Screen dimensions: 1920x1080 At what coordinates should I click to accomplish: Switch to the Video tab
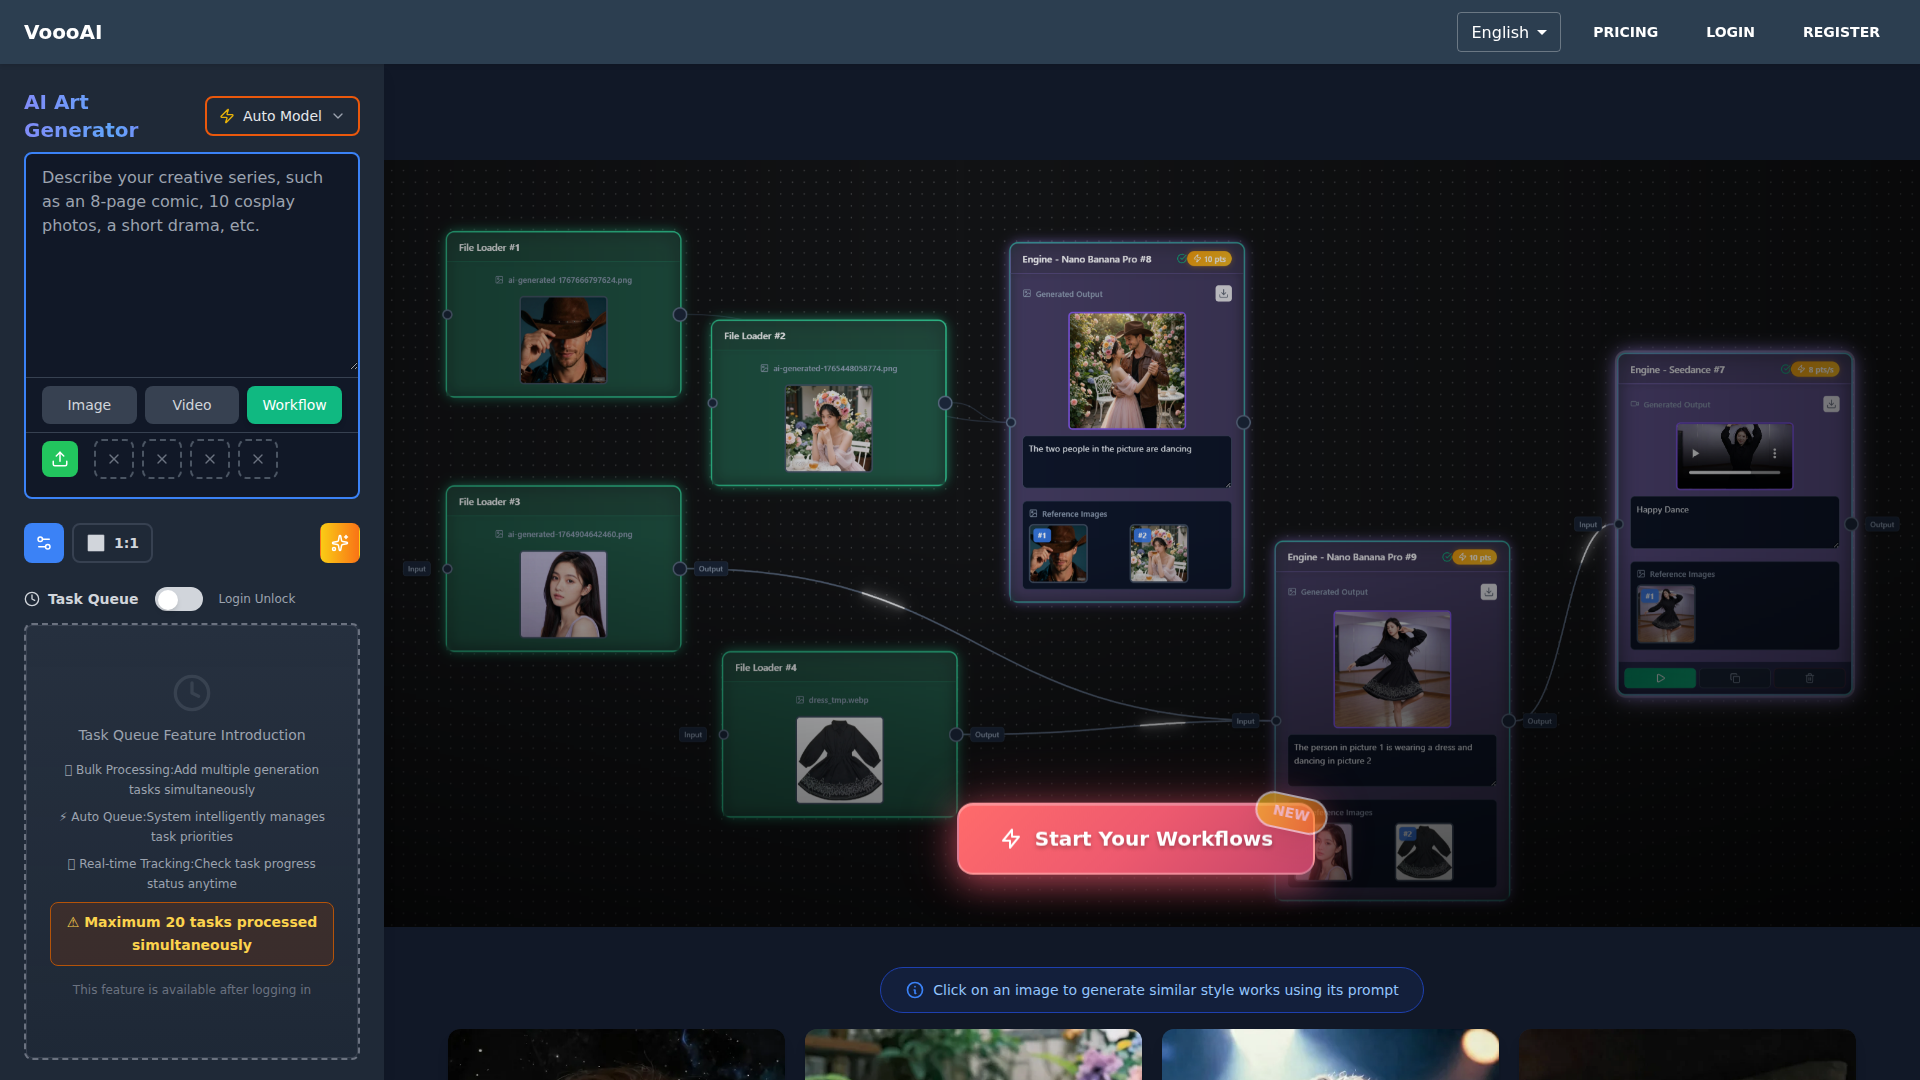(191, 405)
